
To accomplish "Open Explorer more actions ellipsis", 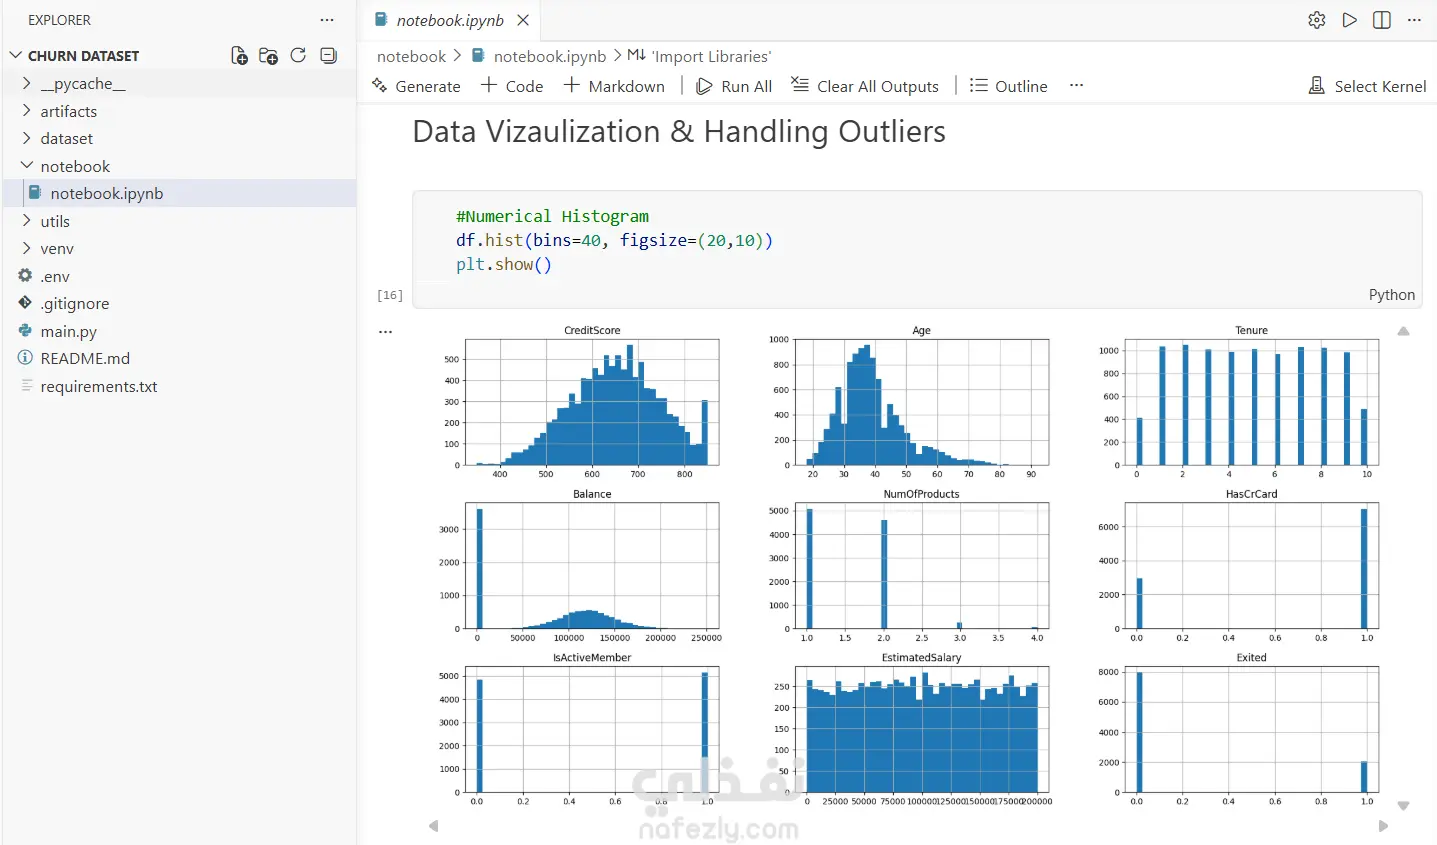I will click(327, 20).
